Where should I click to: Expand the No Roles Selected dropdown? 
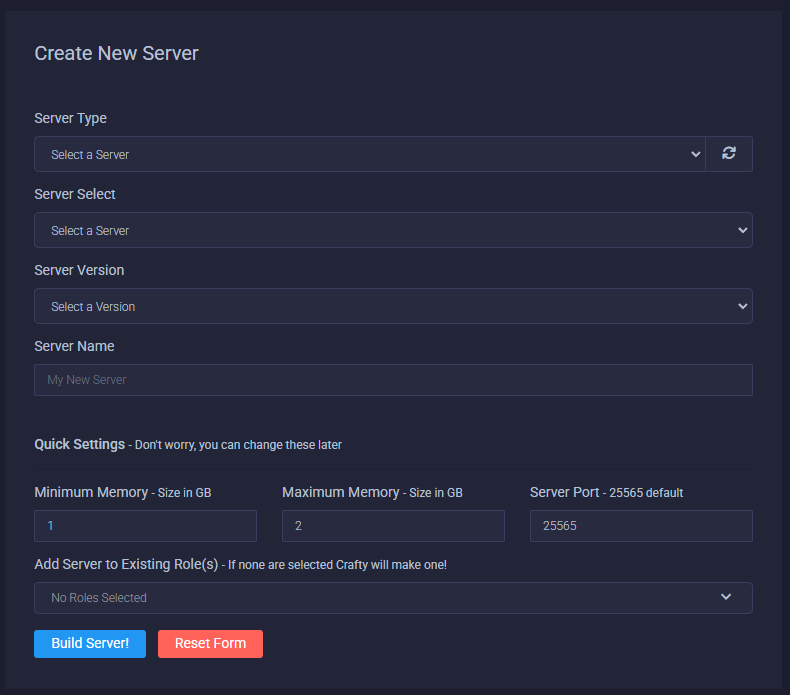point(393,598)
